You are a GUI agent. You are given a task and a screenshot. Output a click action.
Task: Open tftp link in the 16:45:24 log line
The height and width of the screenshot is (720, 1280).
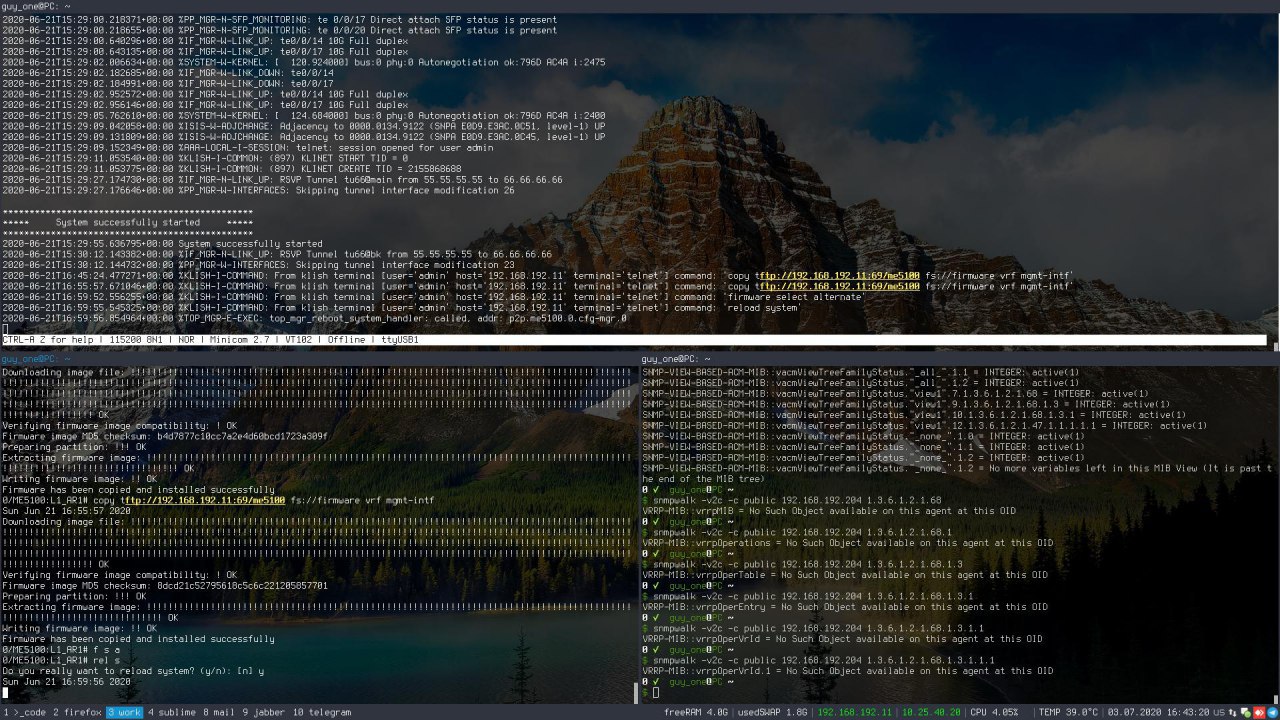839,275
